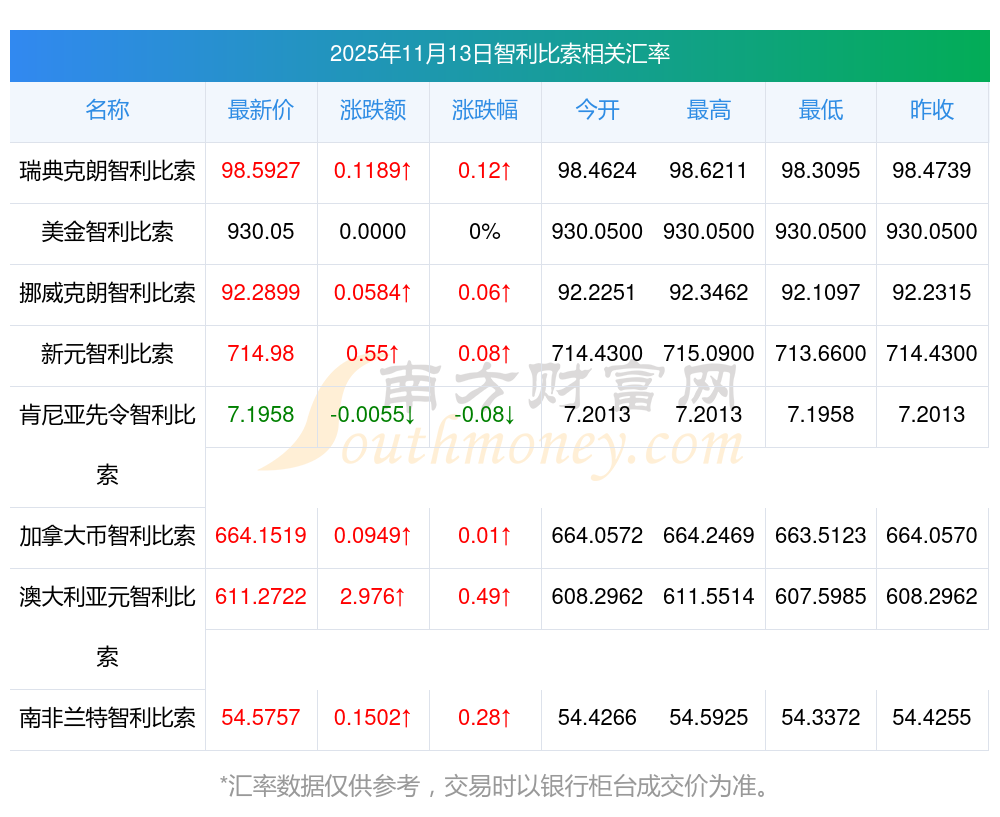Click the disclaimer text below the table
The image size is (1000, 817).
496,786
